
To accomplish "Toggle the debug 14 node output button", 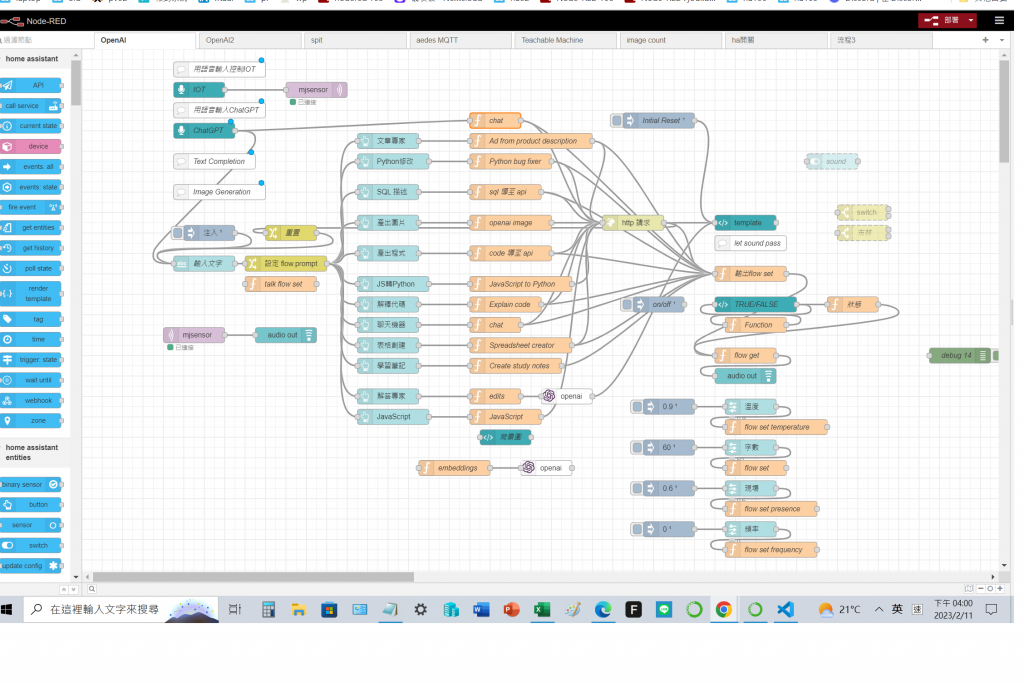I will 997,355.
